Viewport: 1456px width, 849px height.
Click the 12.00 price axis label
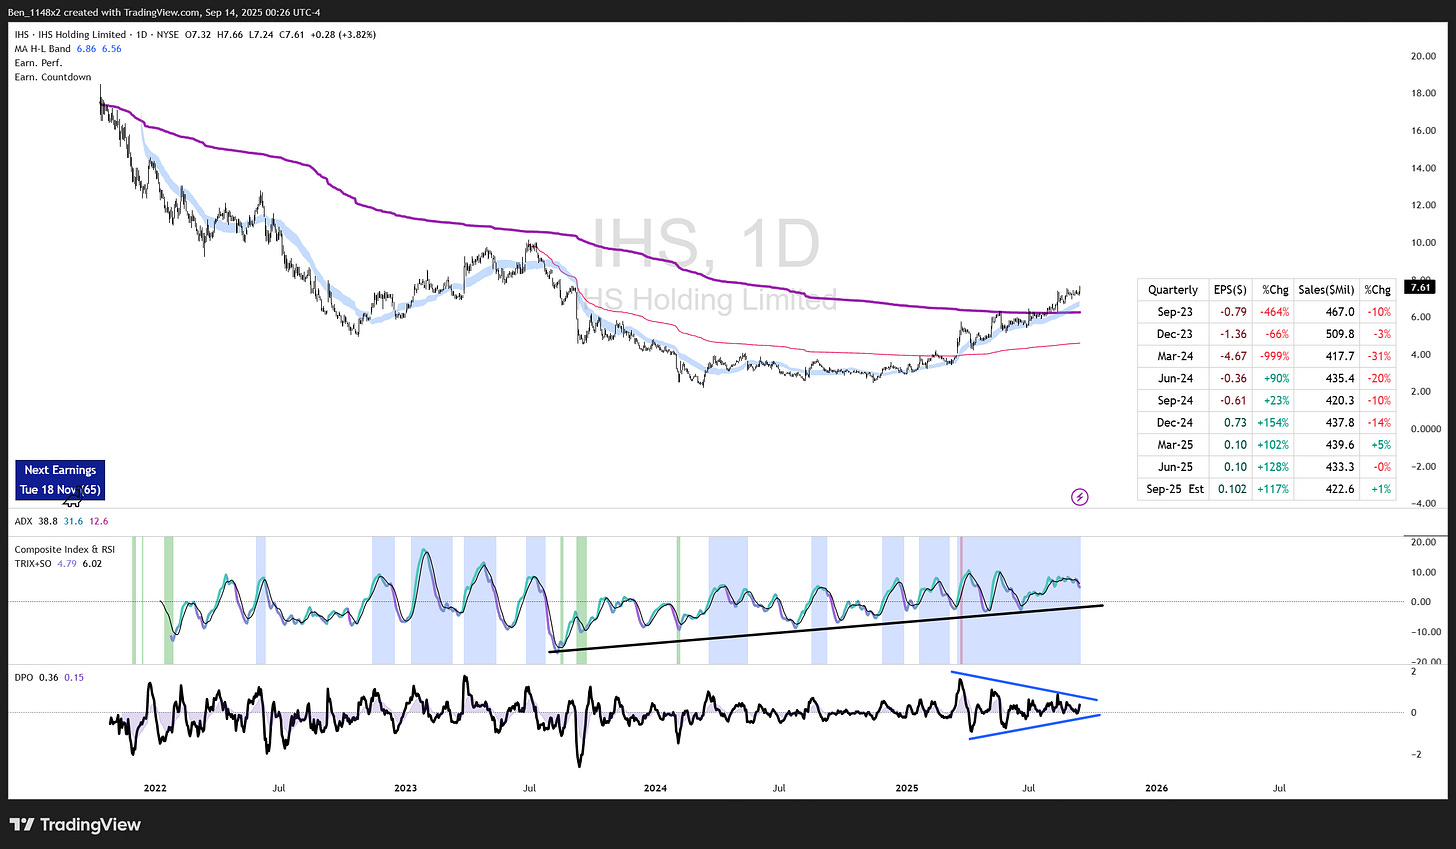pos(1423,205)
